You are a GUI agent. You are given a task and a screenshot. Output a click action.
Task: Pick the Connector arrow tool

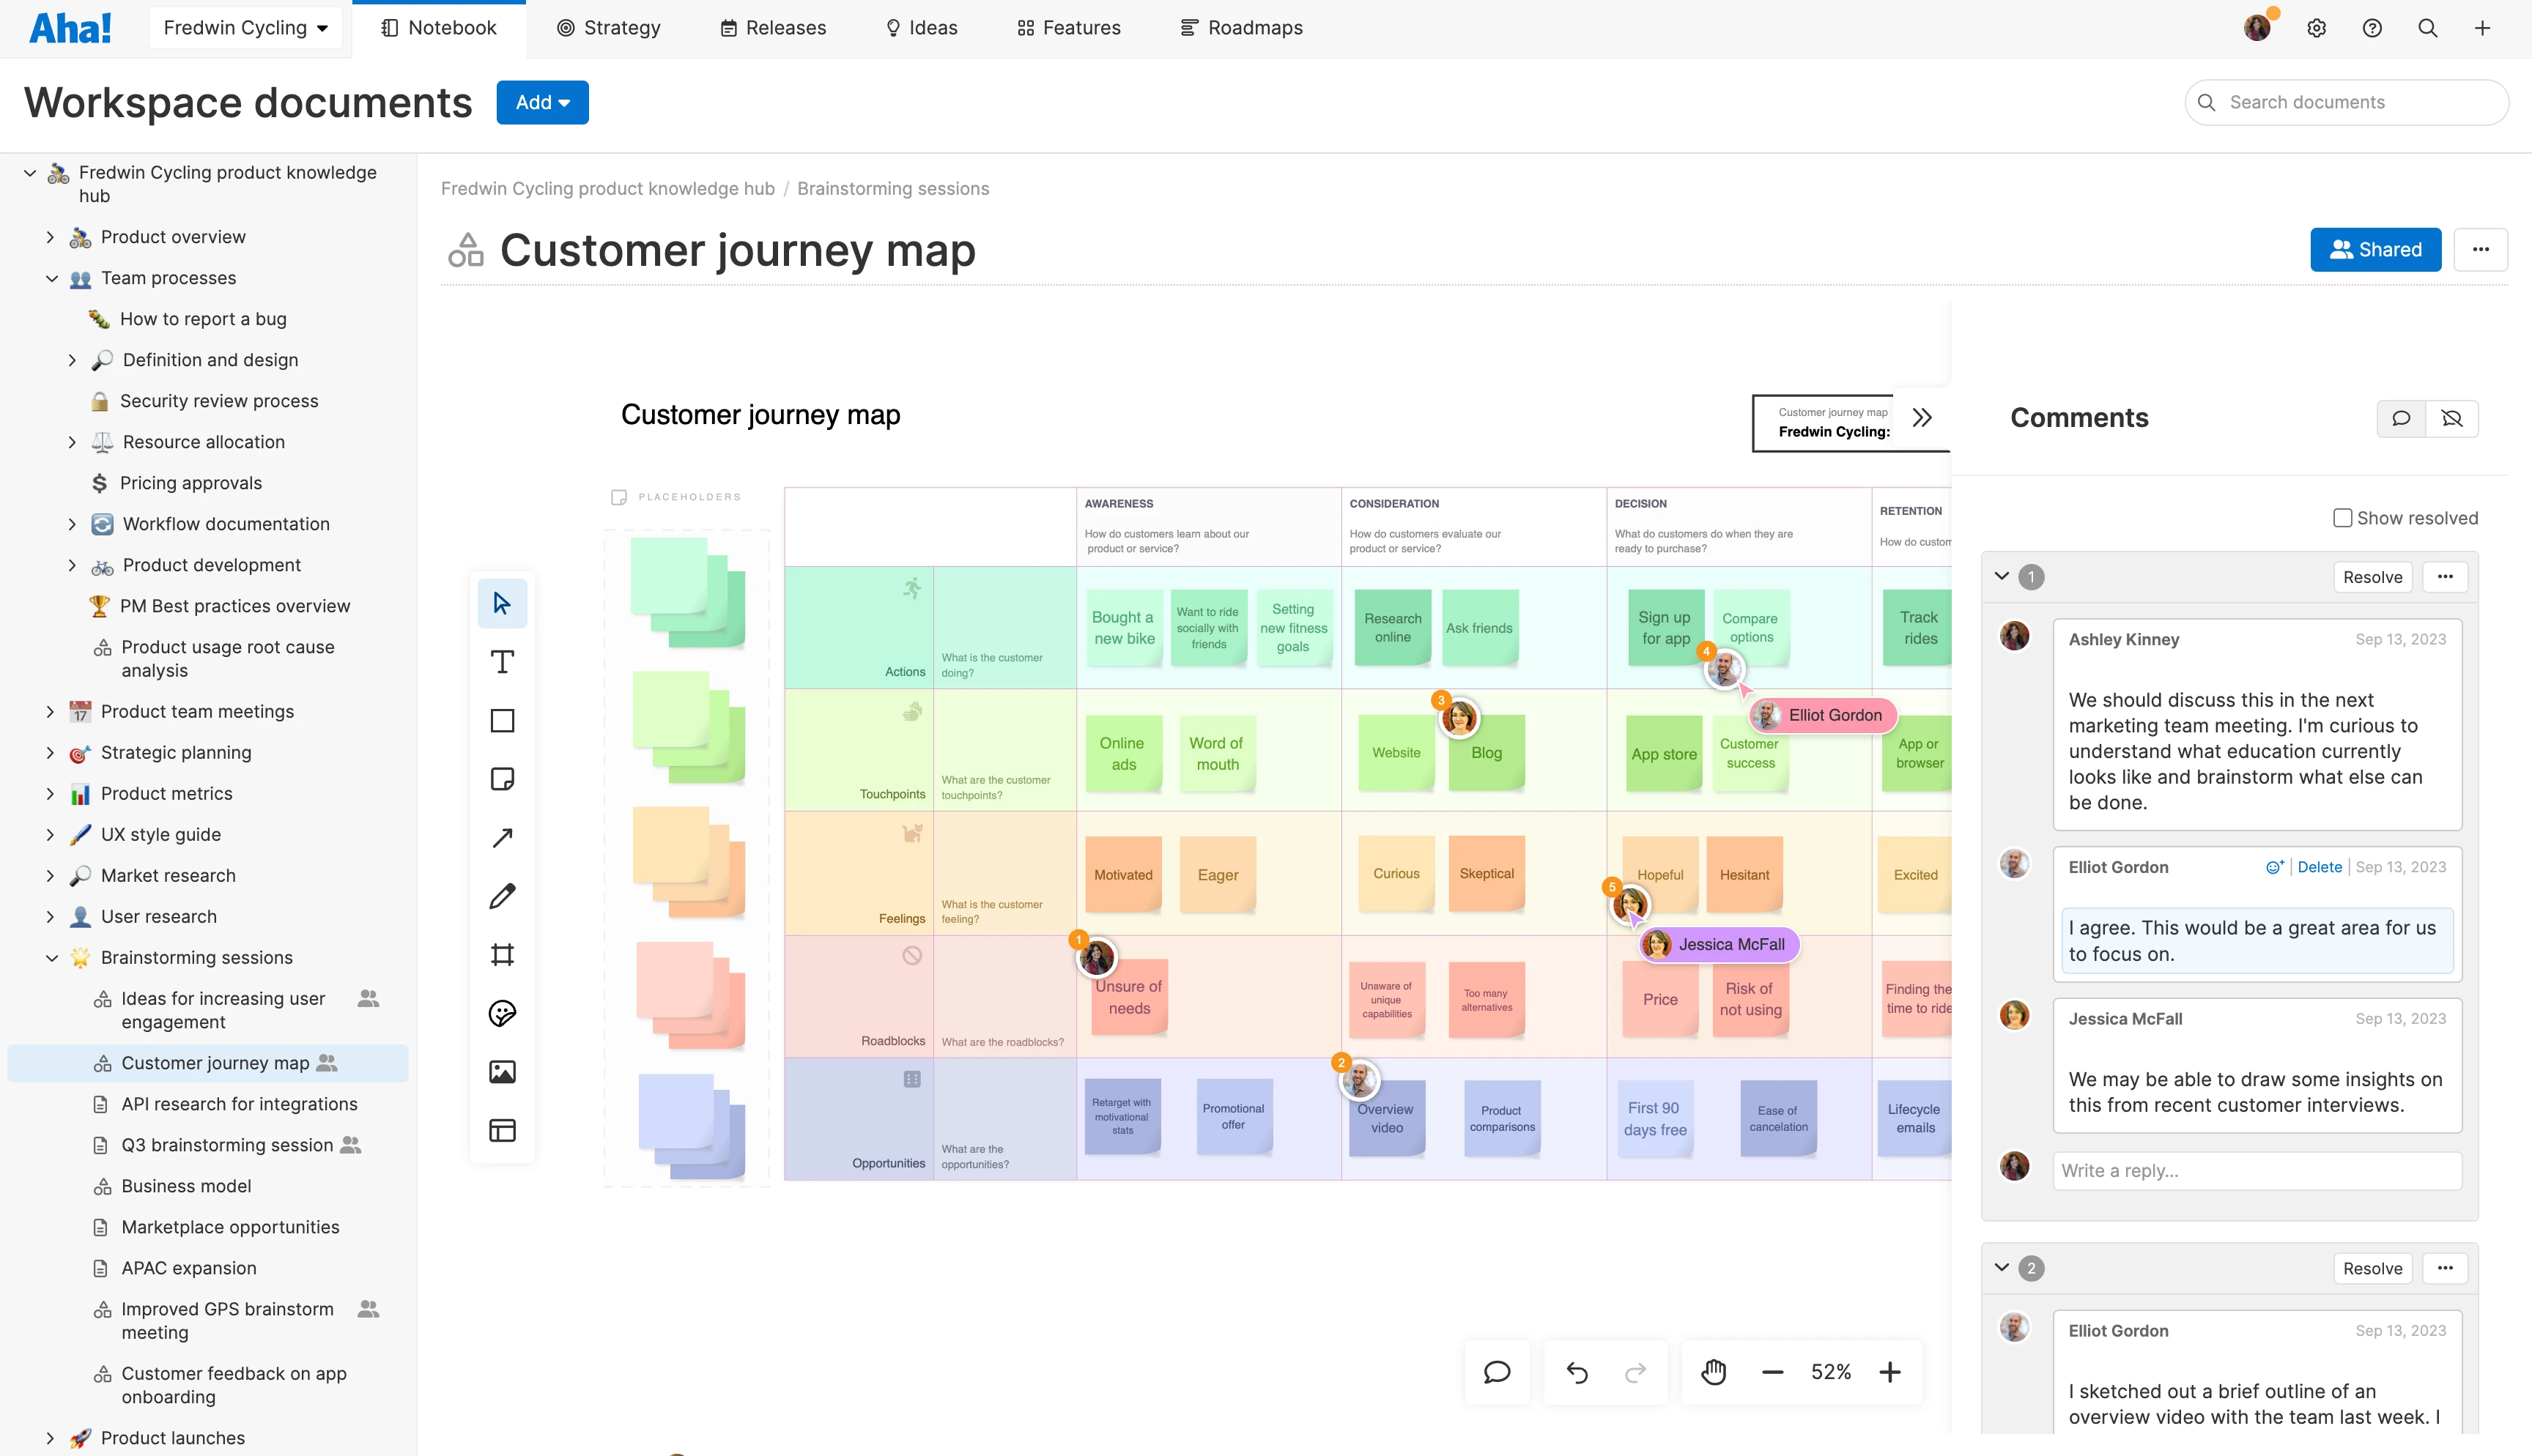point(502,837)
